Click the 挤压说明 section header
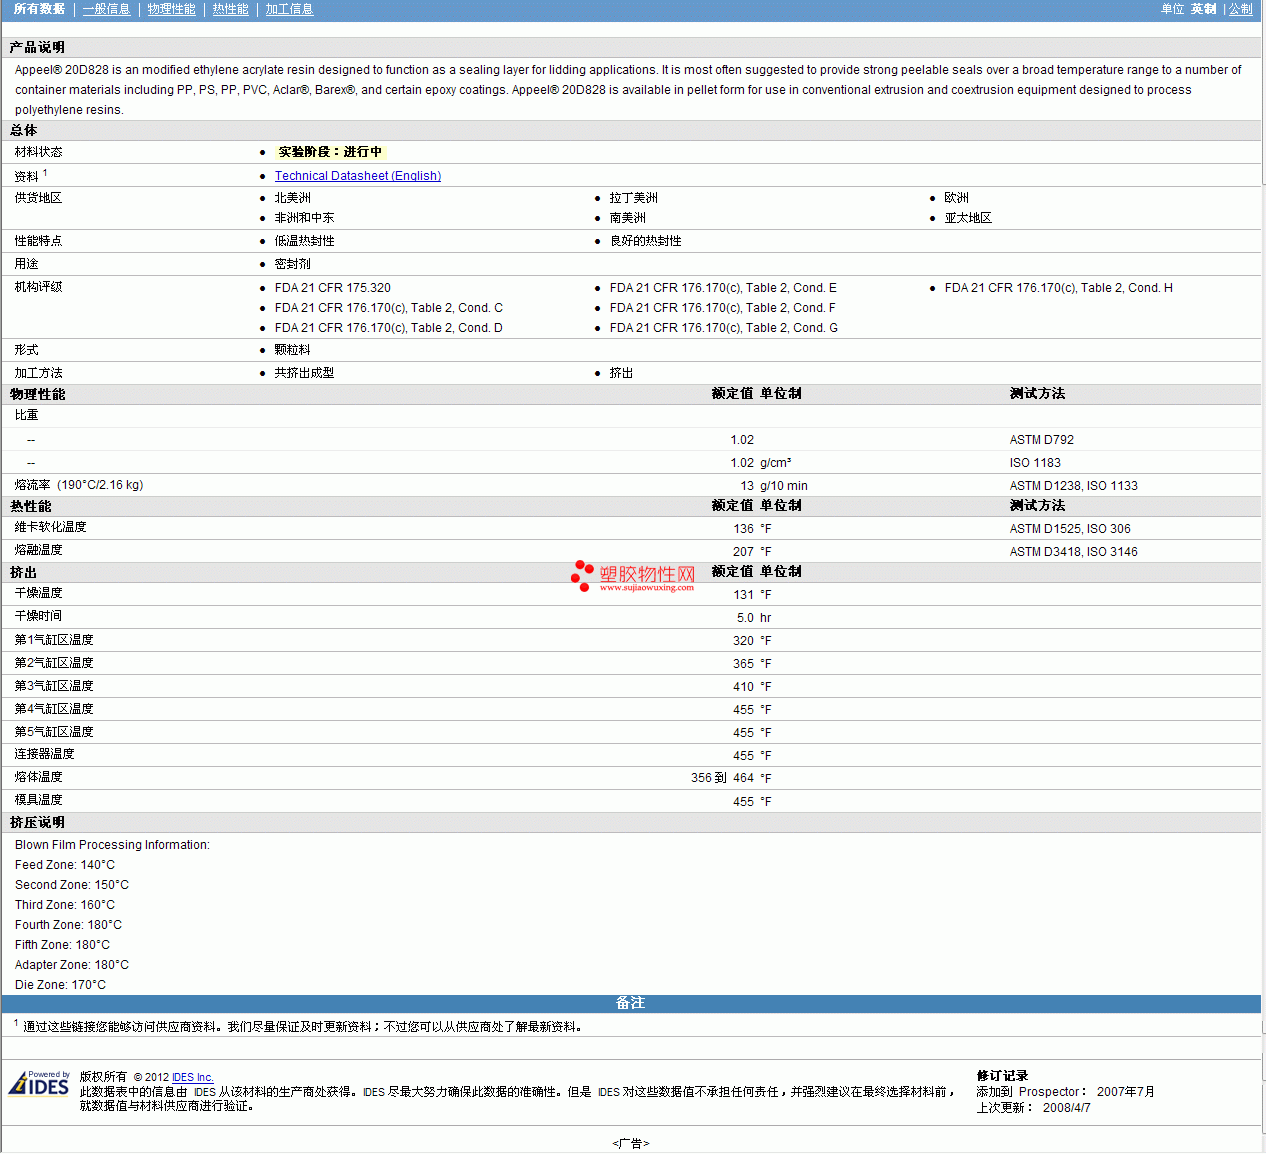 click(37, 822)
